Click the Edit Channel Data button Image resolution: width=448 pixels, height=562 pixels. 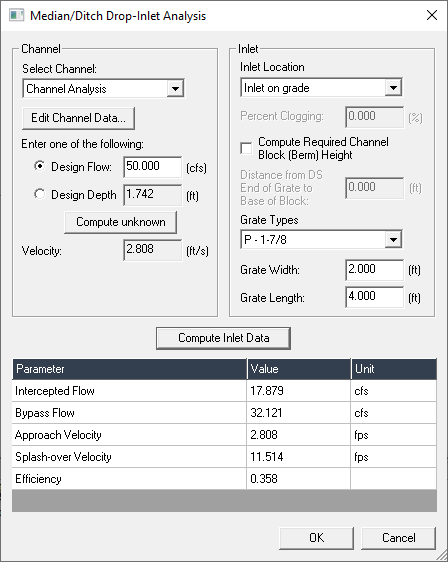[78, 118]
